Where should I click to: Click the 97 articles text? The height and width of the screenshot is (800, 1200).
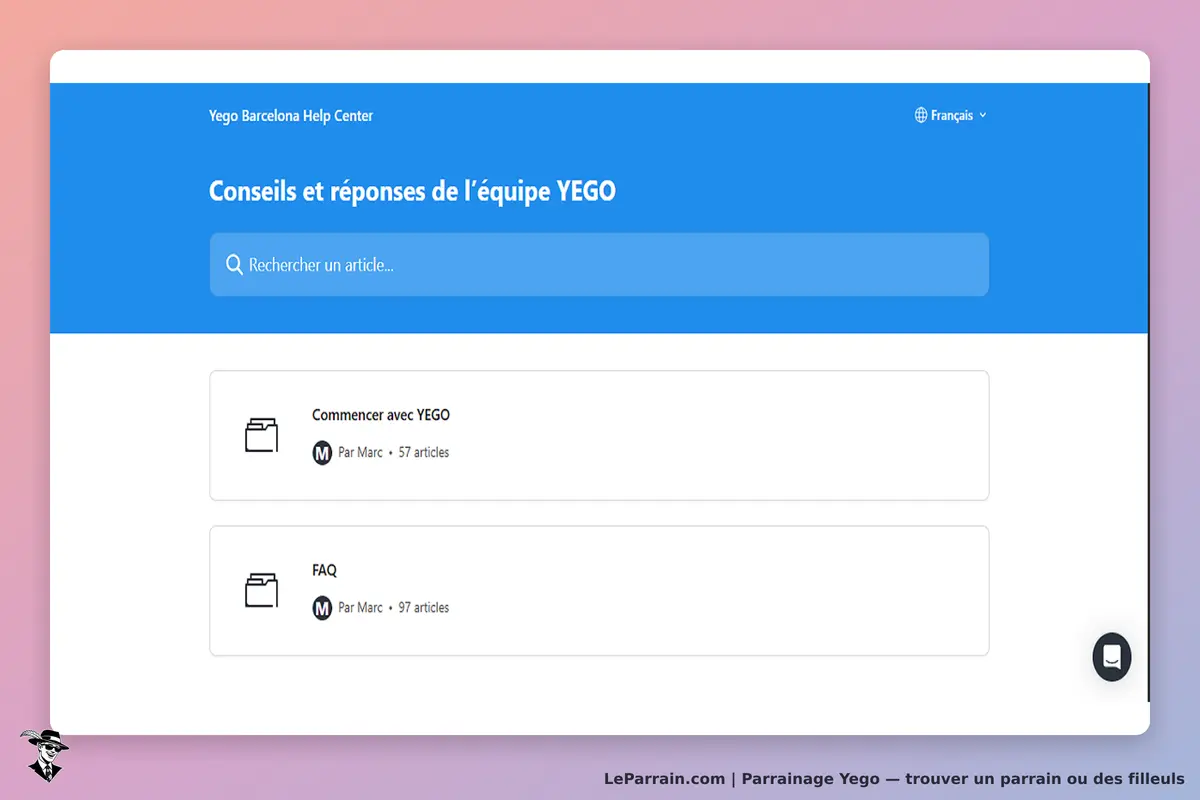[x=424, y=608]
